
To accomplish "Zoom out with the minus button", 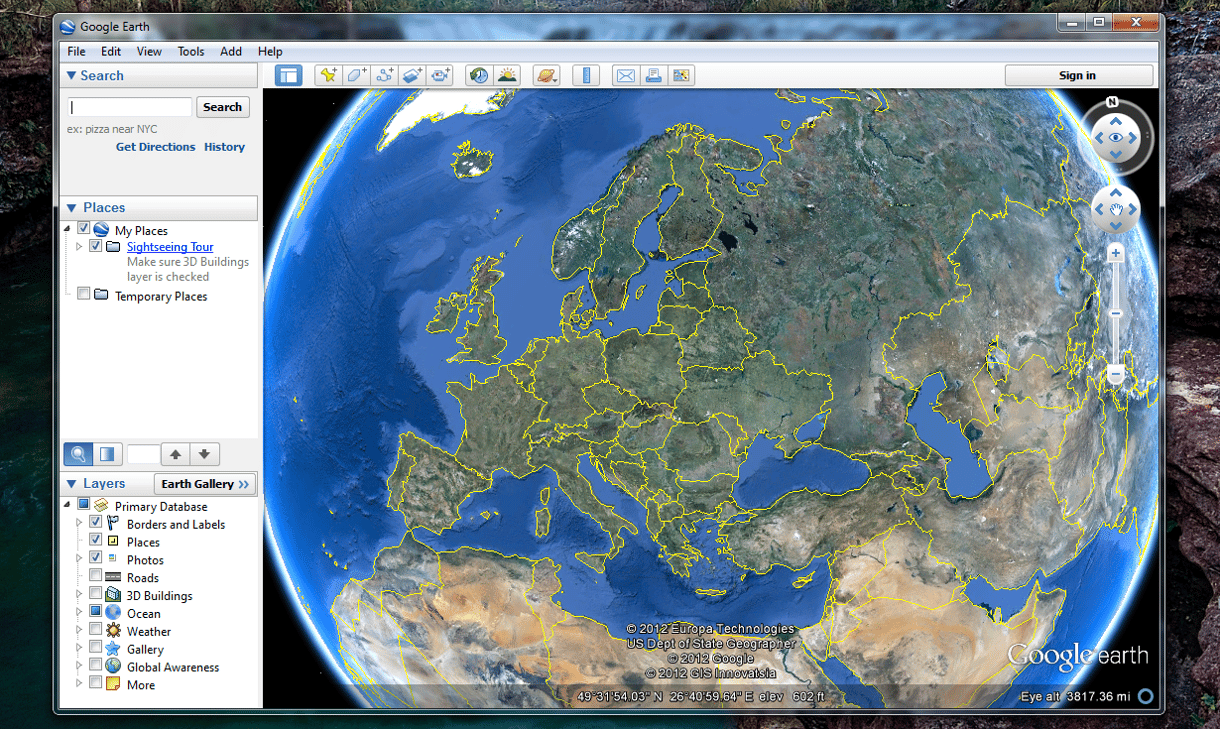I will click(1116, 375).
